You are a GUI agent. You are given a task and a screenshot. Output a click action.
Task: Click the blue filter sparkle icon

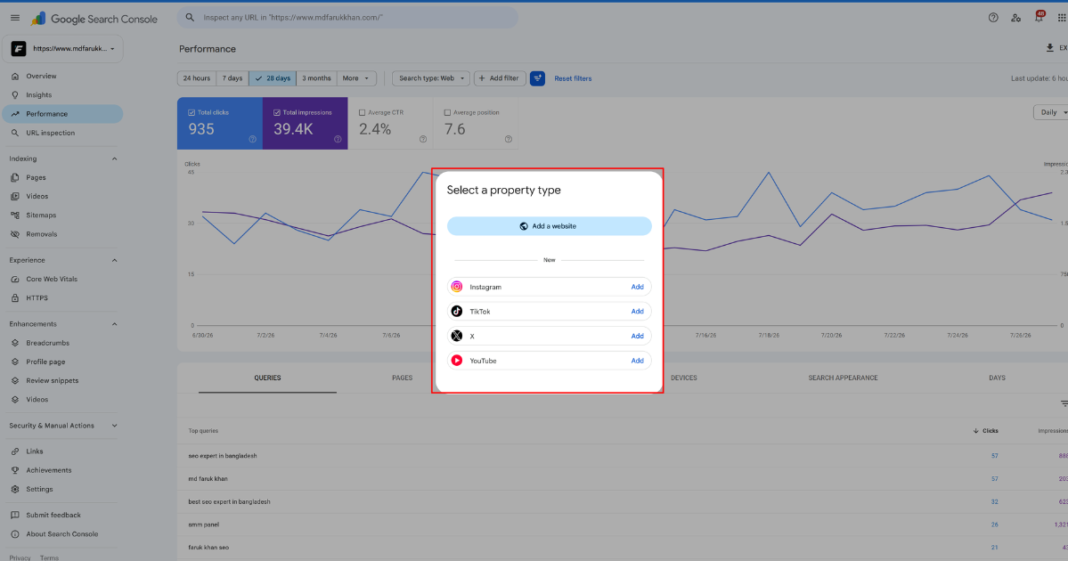click(x=537, y=78)
